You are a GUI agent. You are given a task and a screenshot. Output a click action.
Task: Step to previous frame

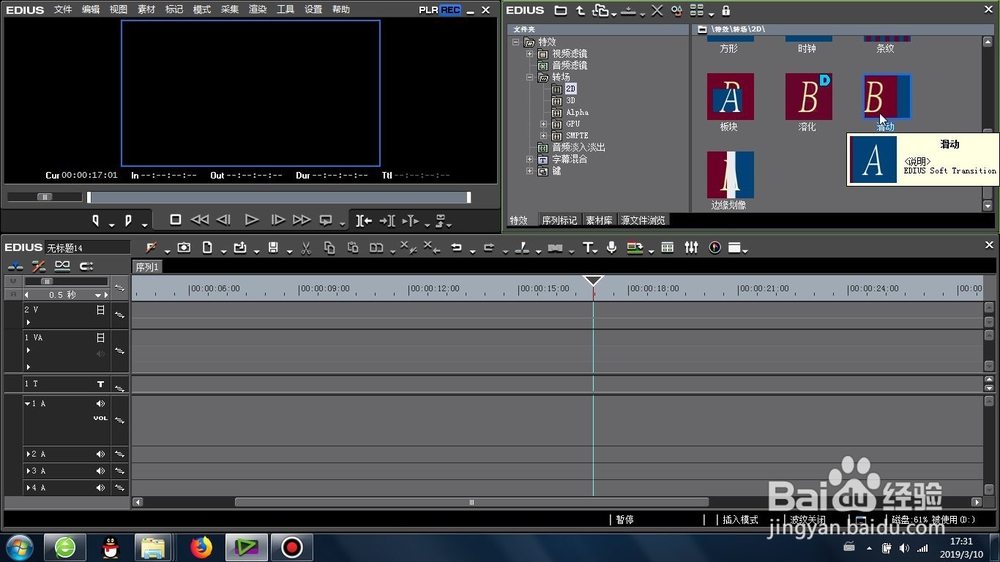click(x=223, y=219)
